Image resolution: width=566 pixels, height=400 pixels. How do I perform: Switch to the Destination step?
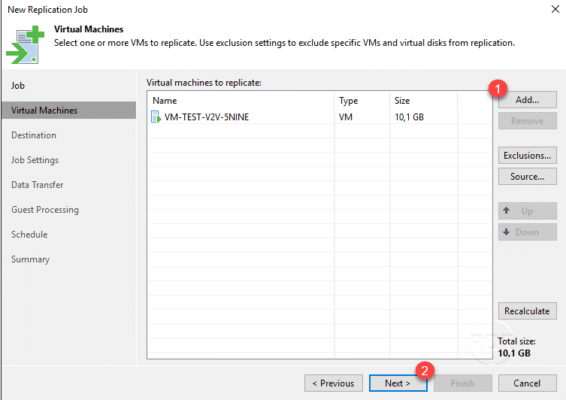point(34,135)
